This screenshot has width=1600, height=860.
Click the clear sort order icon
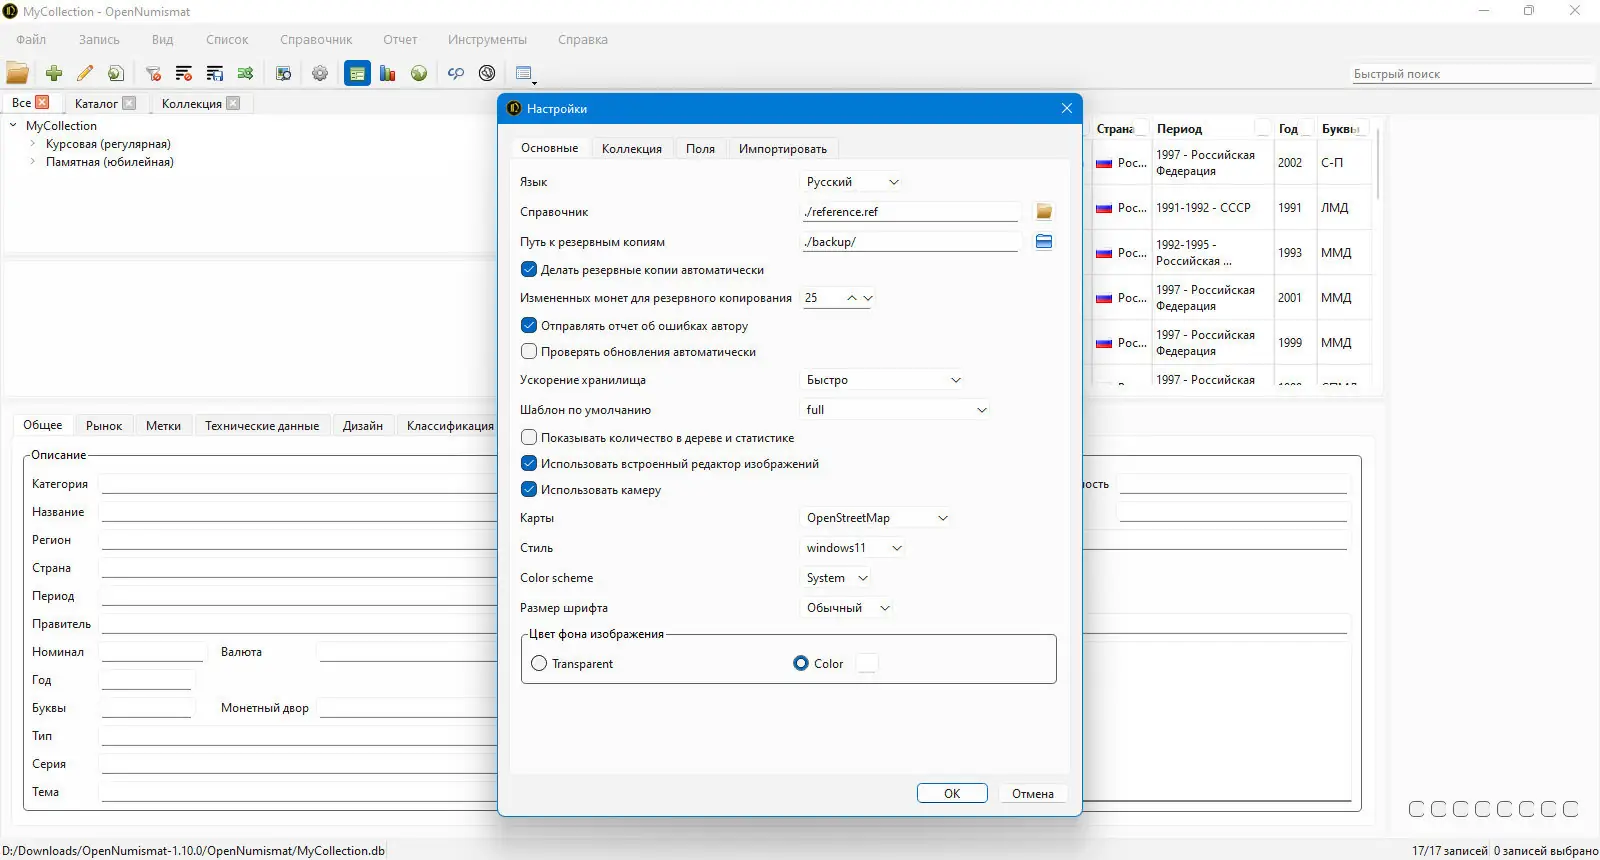(x=184, y=73)
